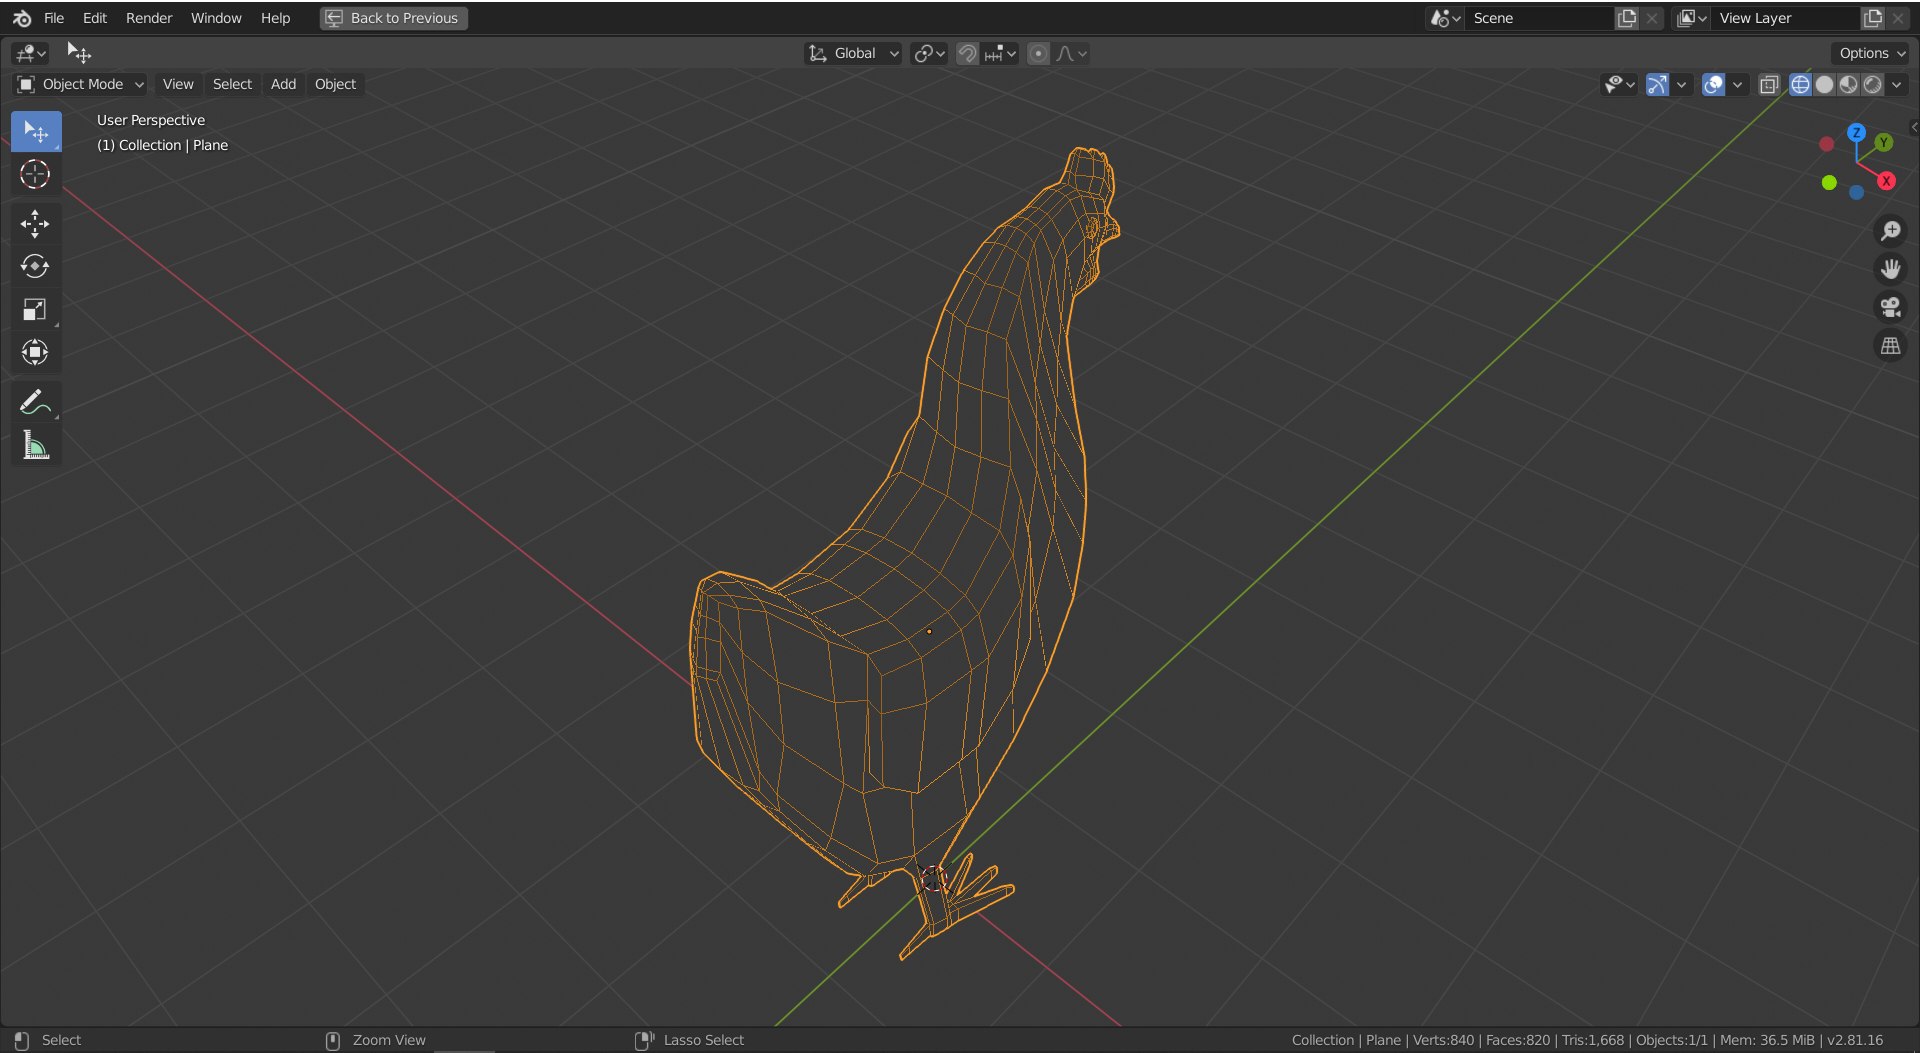Click the Blender logo menu
1920x1053 pixels.
[22, 18]
